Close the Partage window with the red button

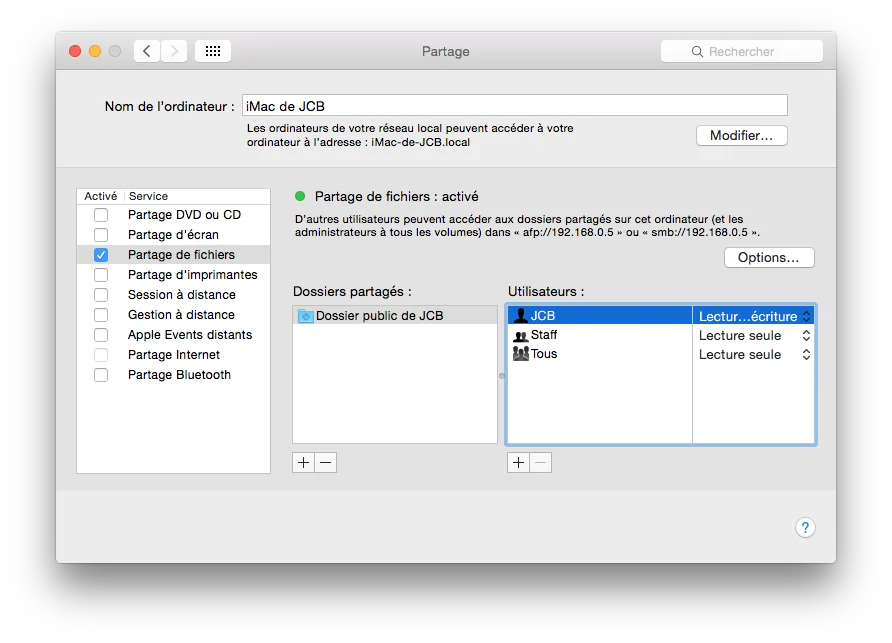[75, 51]
